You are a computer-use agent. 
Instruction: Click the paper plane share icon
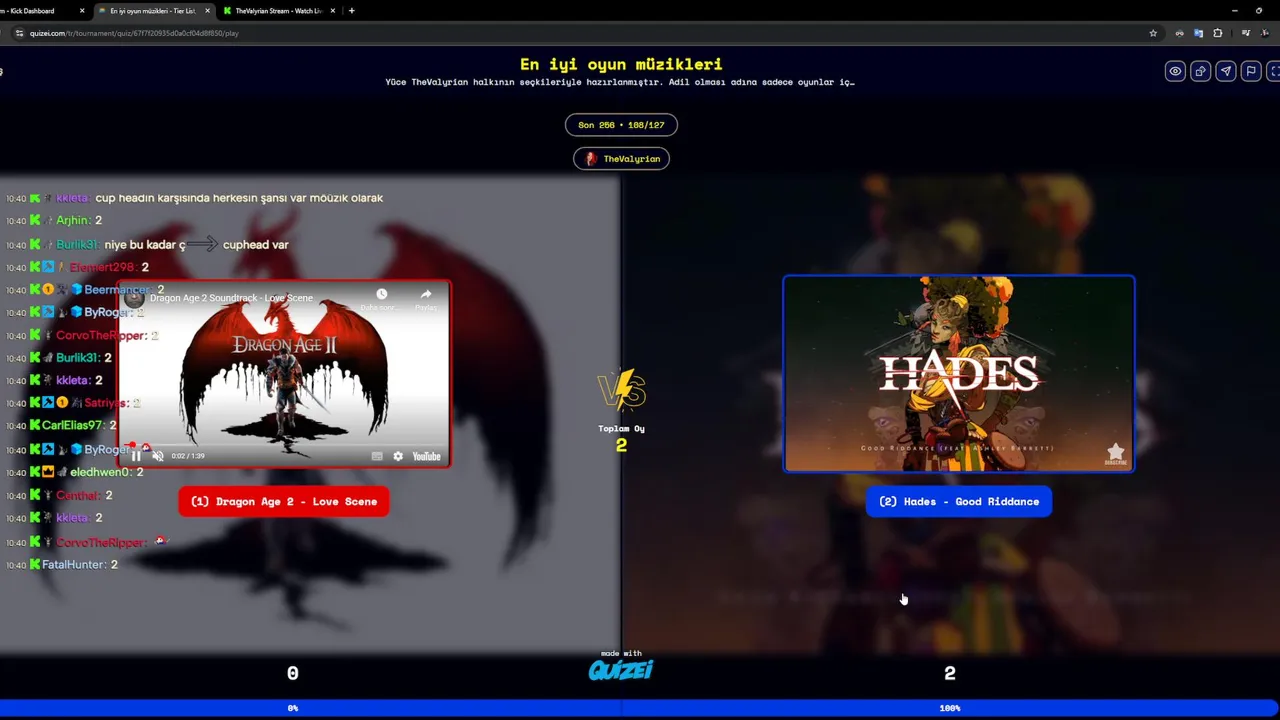point(1225,71)
